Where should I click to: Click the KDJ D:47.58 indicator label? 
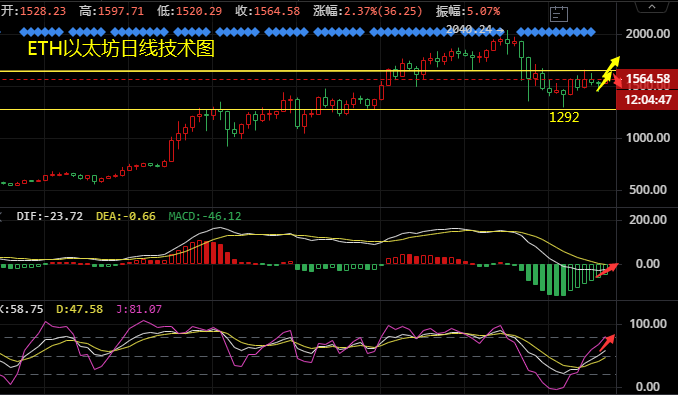point(80,309)
